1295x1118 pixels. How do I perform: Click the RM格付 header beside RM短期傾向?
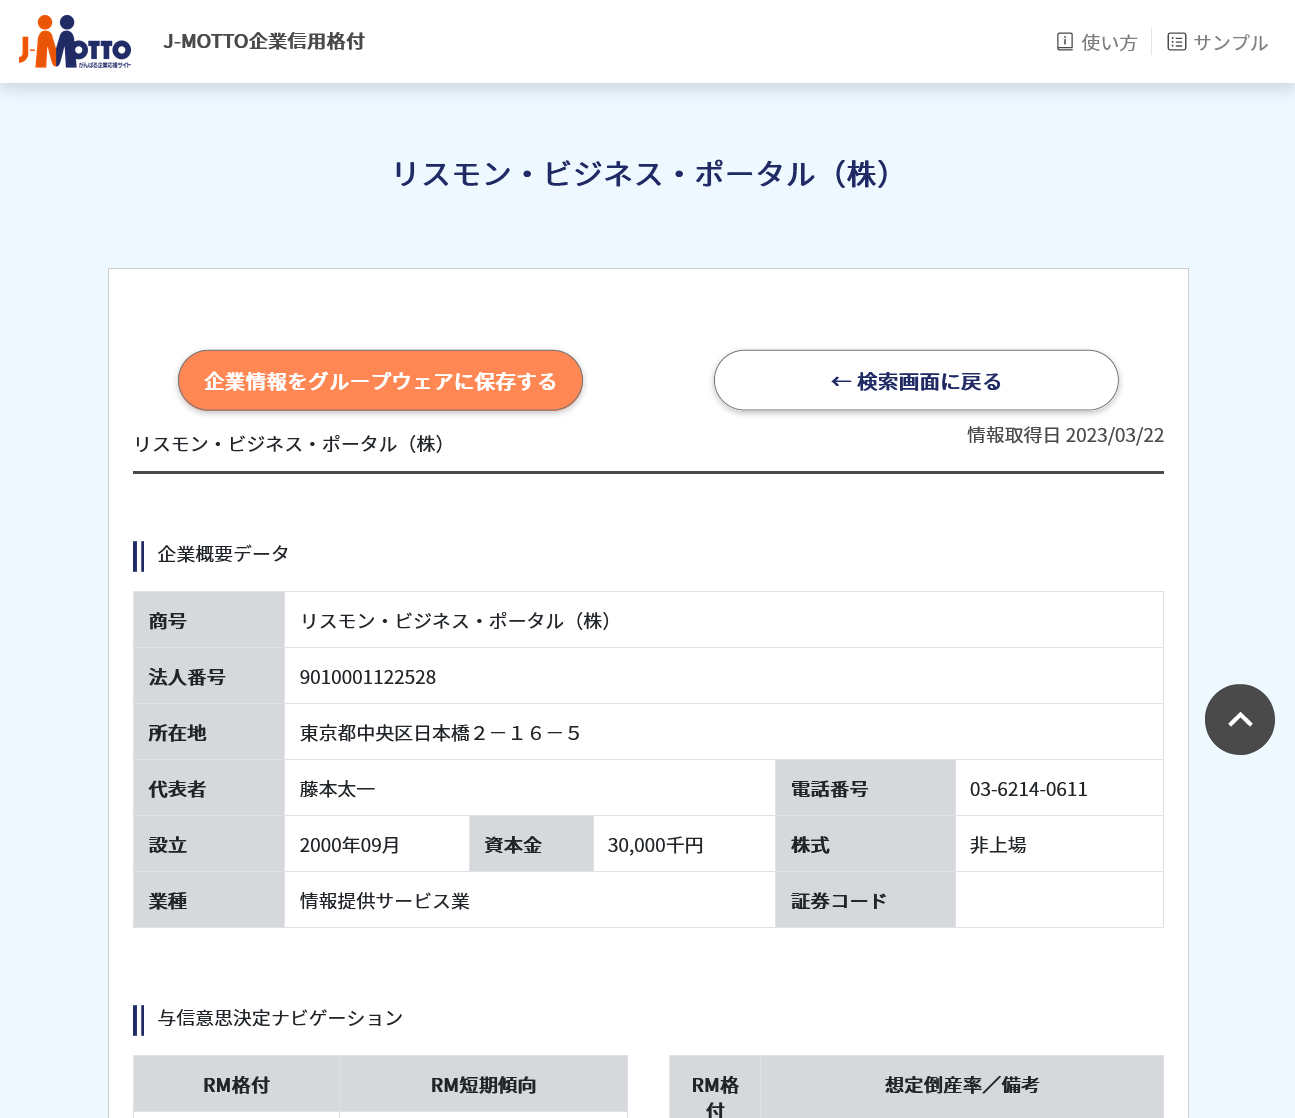[x=236, y=1085]
